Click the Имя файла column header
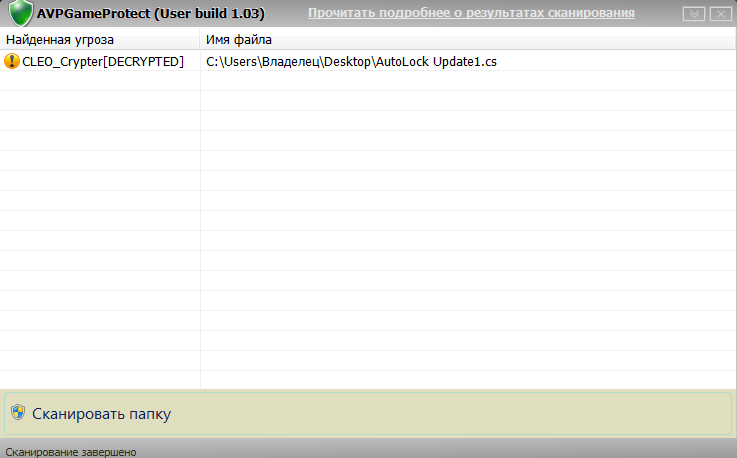Viewport: 737px width, 458px height. [x=468, y=39]
